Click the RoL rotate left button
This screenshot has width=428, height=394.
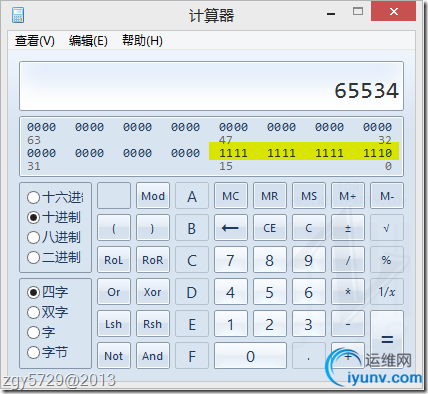(114, 260)
